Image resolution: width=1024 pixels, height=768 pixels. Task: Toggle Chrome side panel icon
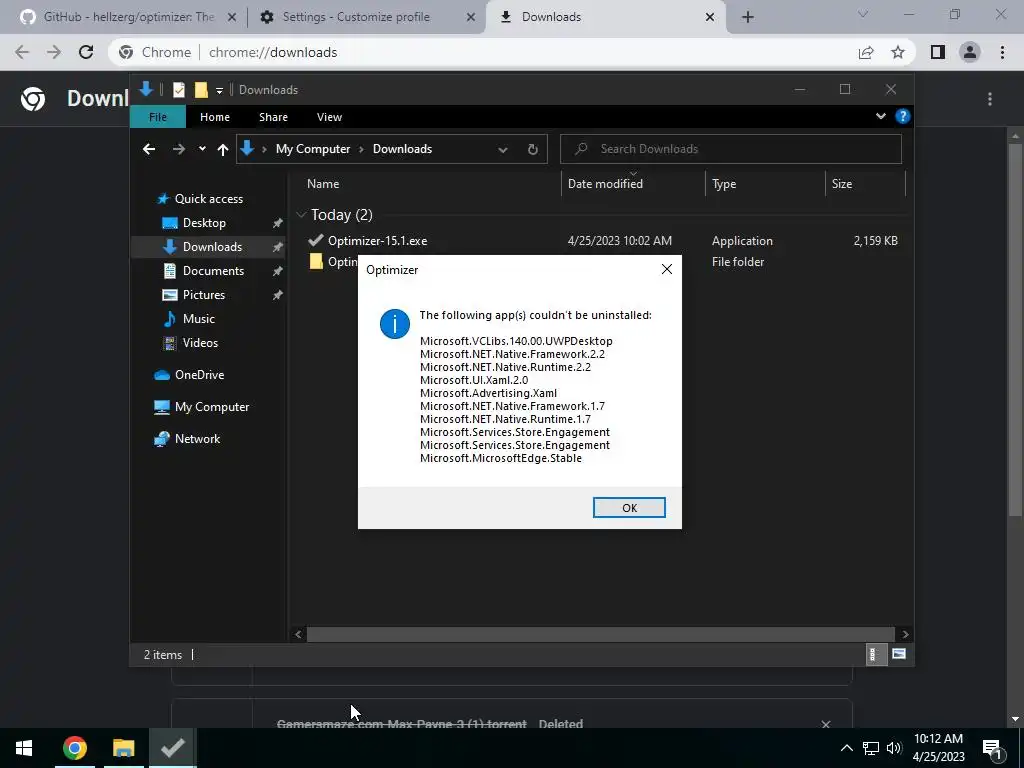click(938, 52)
